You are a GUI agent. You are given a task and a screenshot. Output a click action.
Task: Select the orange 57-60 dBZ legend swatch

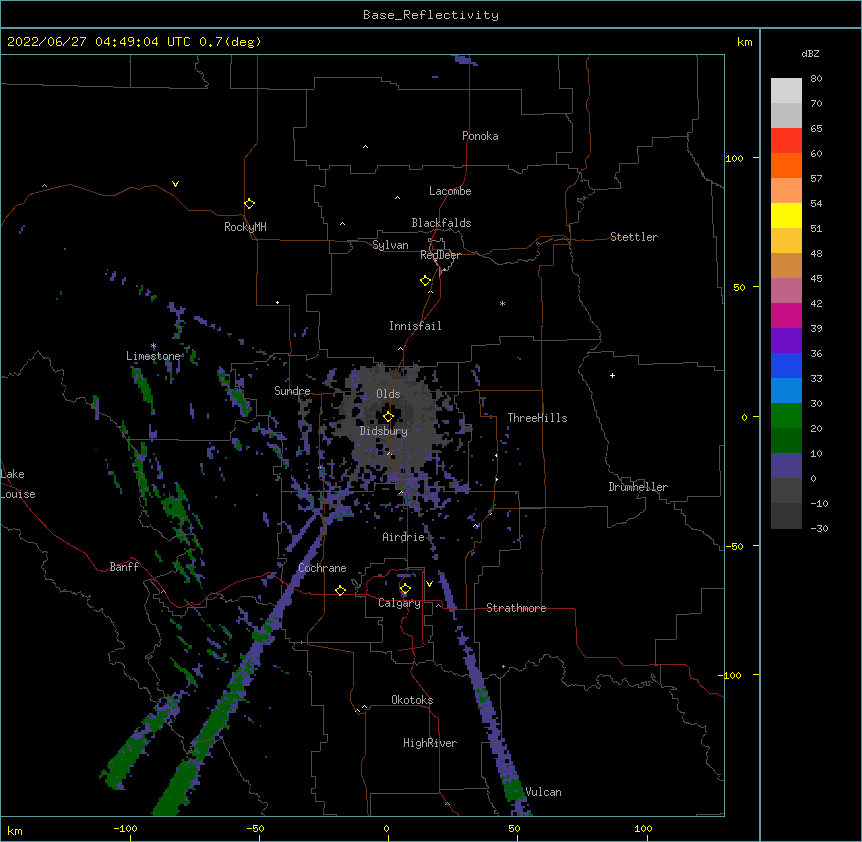coord(786,165)
